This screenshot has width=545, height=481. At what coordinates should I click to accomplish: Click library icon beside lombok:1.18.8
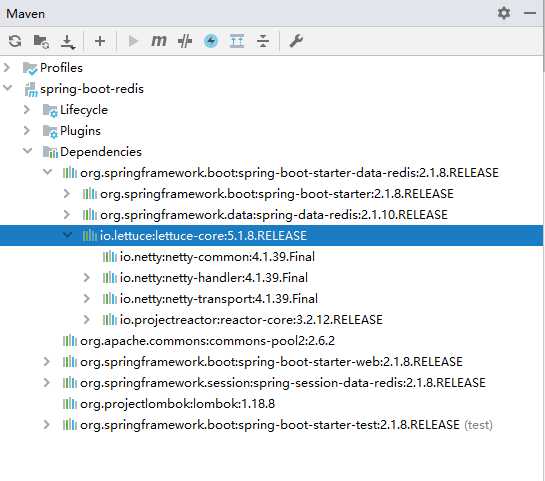coord(70,403)
